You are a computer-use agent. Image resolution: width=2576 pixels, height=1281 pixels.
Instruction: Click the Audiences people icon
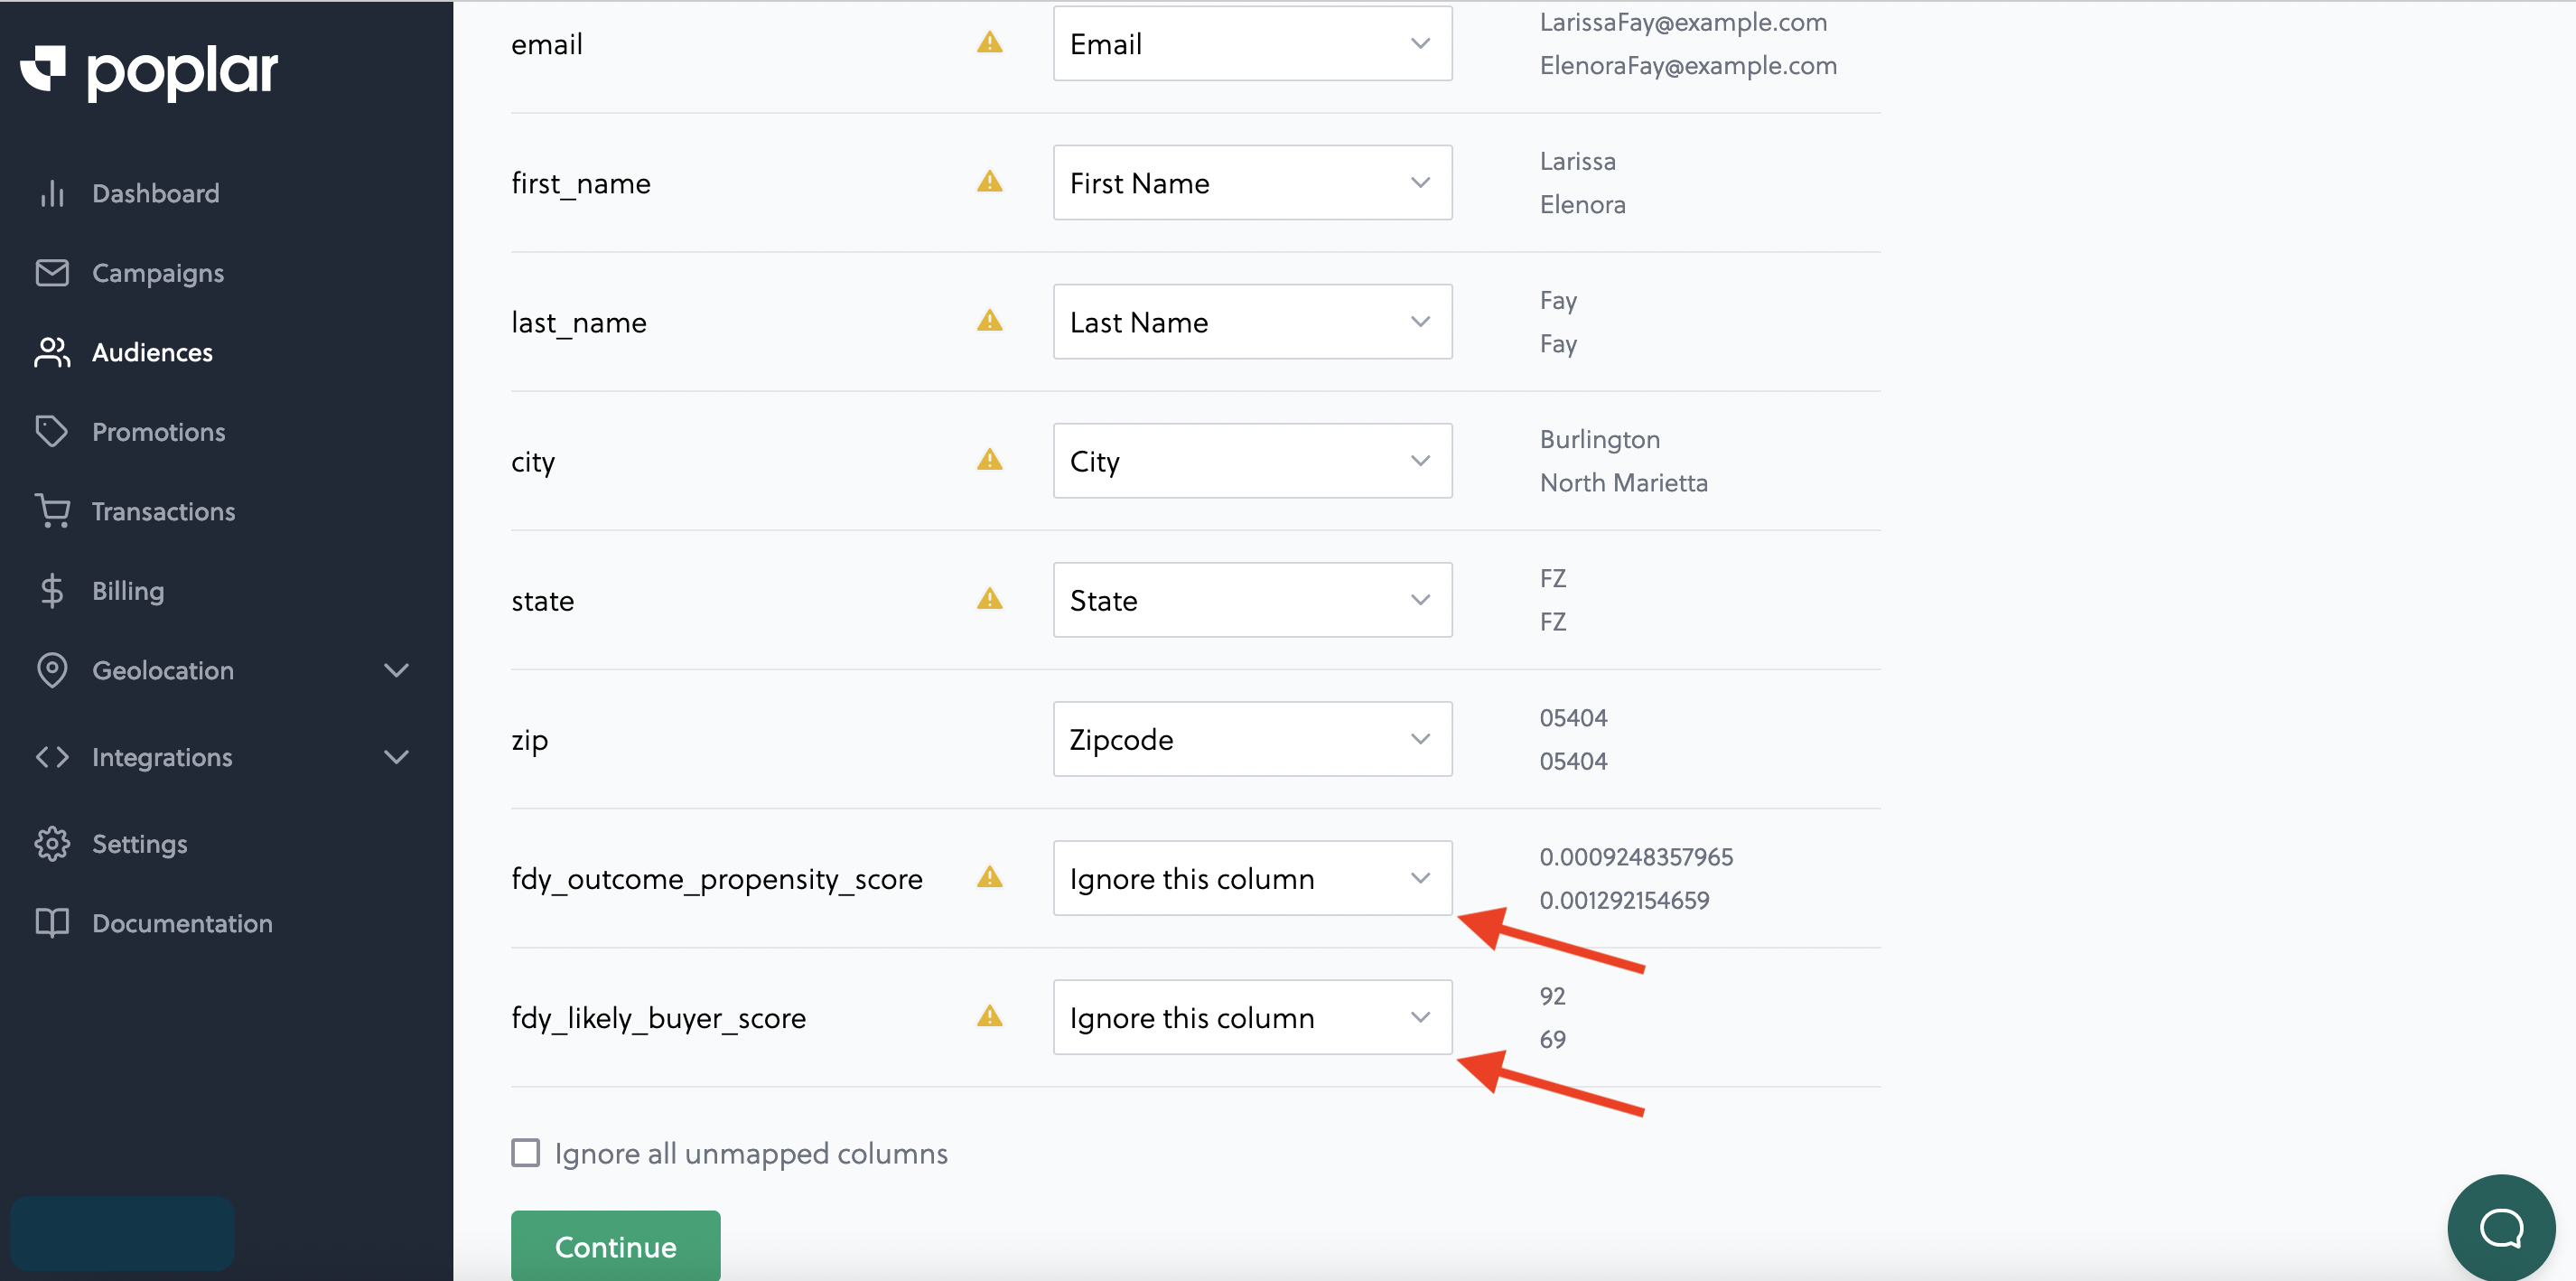(52, 352)
